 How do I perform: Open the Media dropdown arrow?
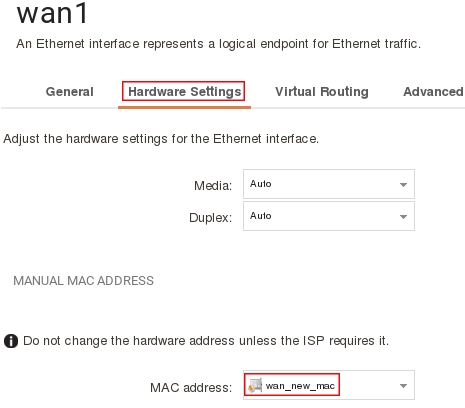(403, 185)
